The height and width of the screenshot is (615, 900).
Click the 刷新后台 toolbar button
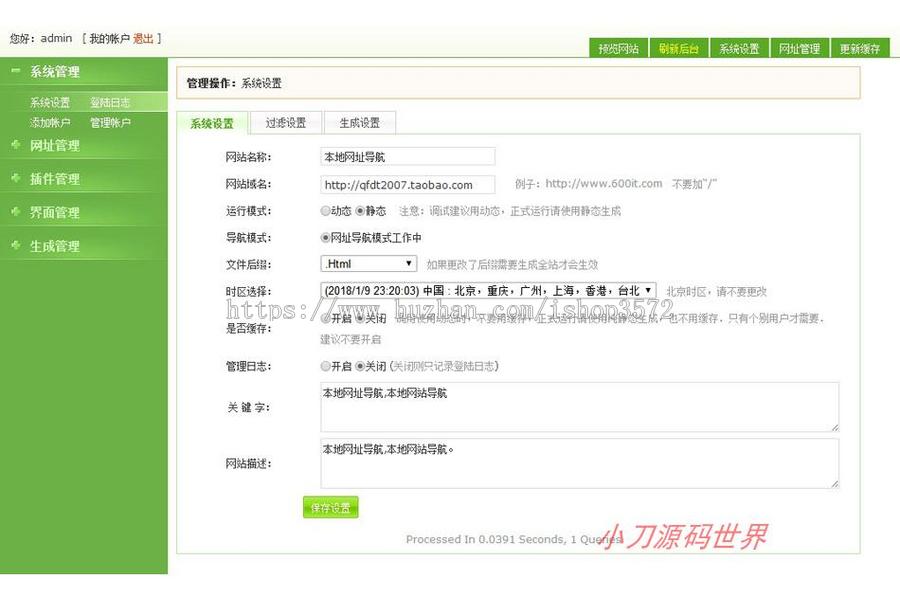(676, 48)
